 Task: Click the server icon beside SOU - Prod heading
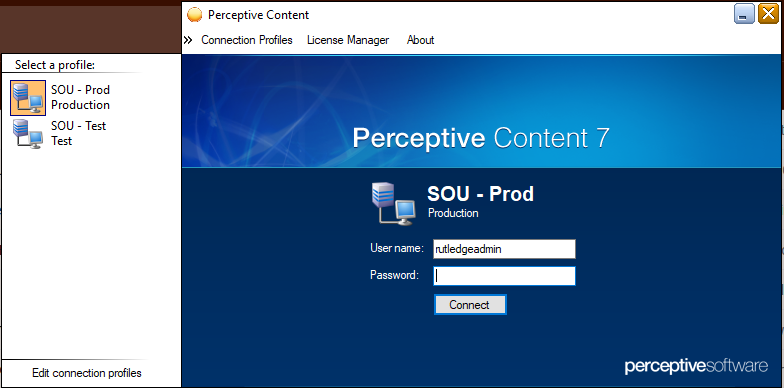(394, 204)
